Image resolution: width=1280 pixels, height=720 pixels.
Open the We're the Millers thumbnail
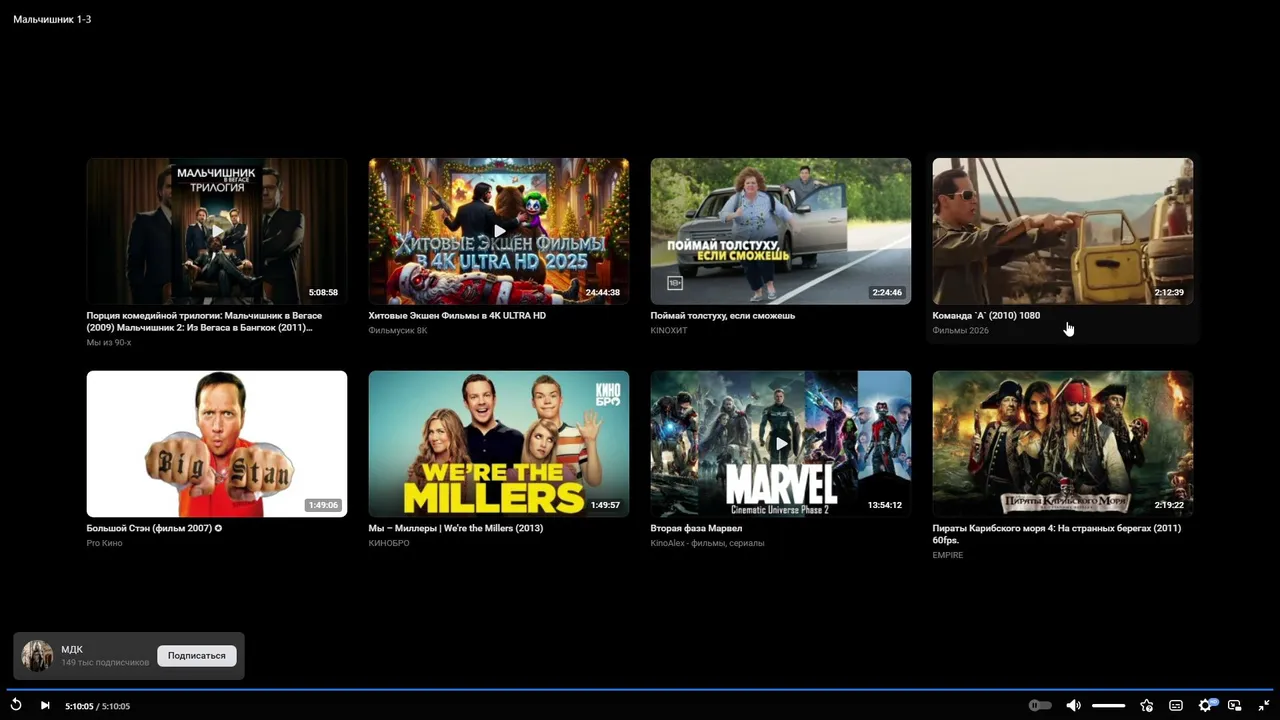[x=499, y=444]
